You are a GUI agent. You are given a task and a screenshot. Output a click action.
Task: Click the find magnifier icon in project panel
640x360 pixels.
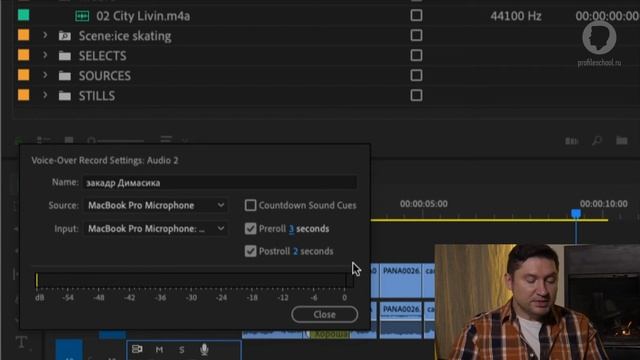click(x=597, y=141)
